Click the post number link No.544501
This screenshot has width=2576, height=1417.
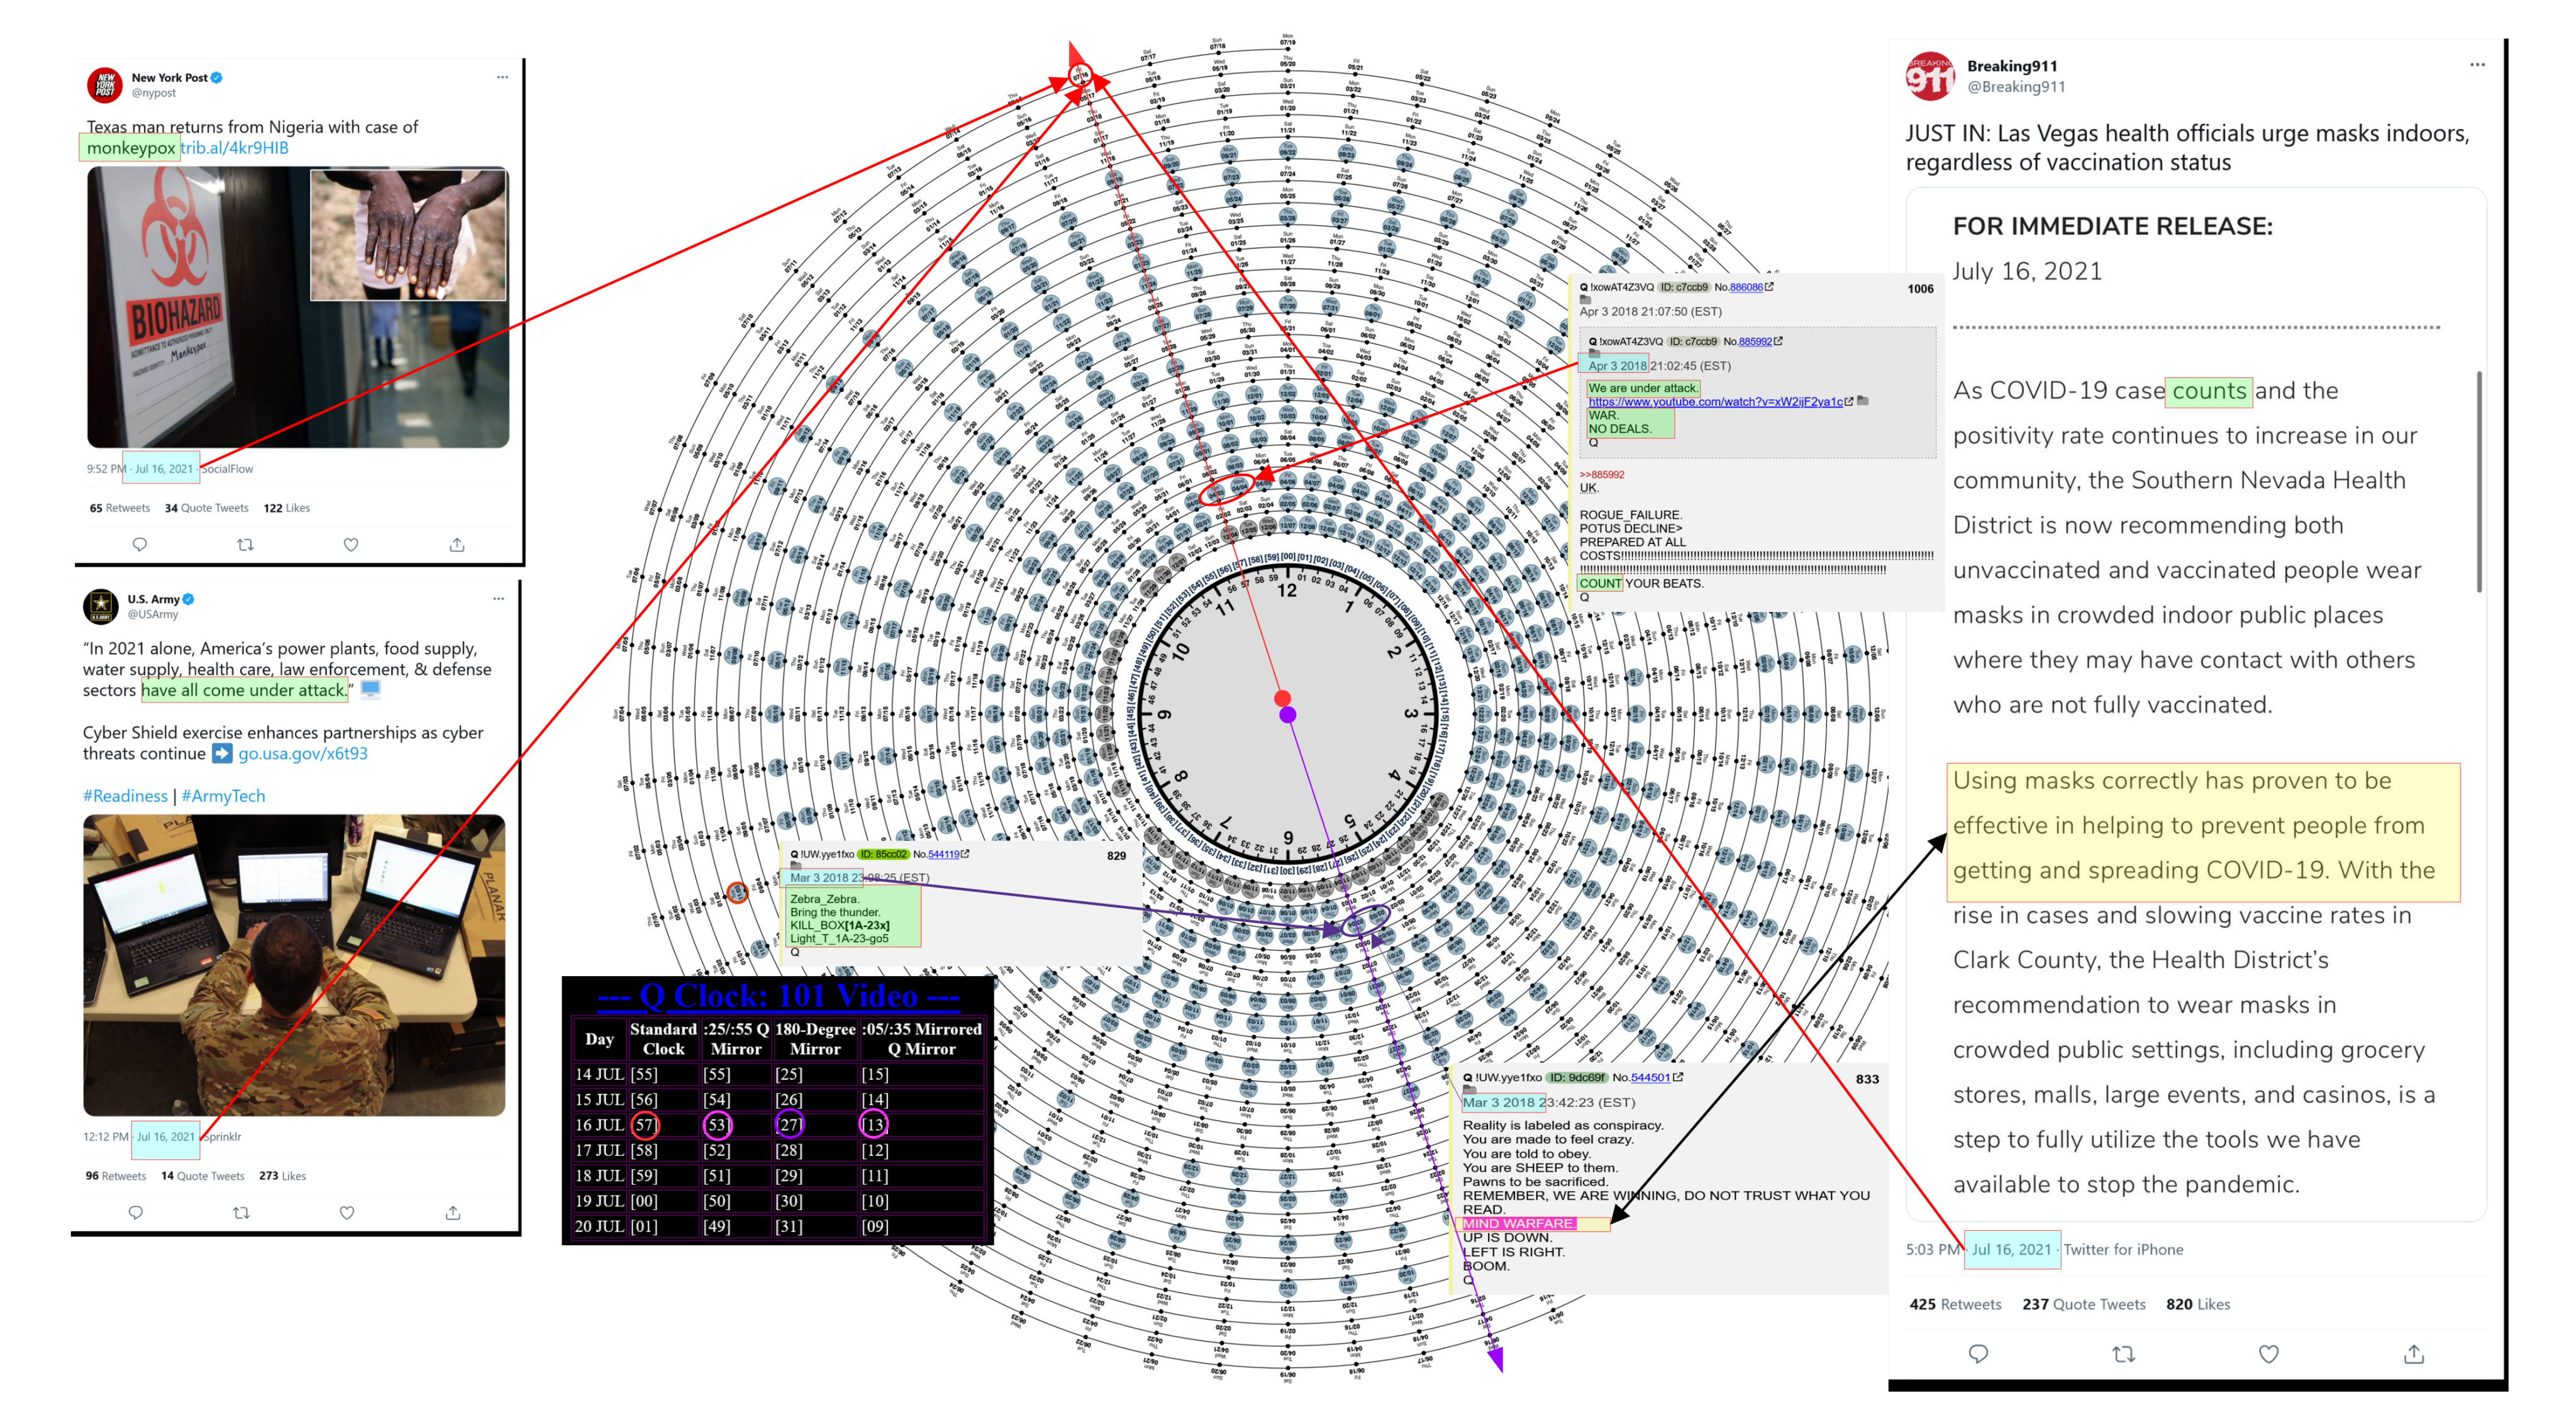point(1651,1077)
